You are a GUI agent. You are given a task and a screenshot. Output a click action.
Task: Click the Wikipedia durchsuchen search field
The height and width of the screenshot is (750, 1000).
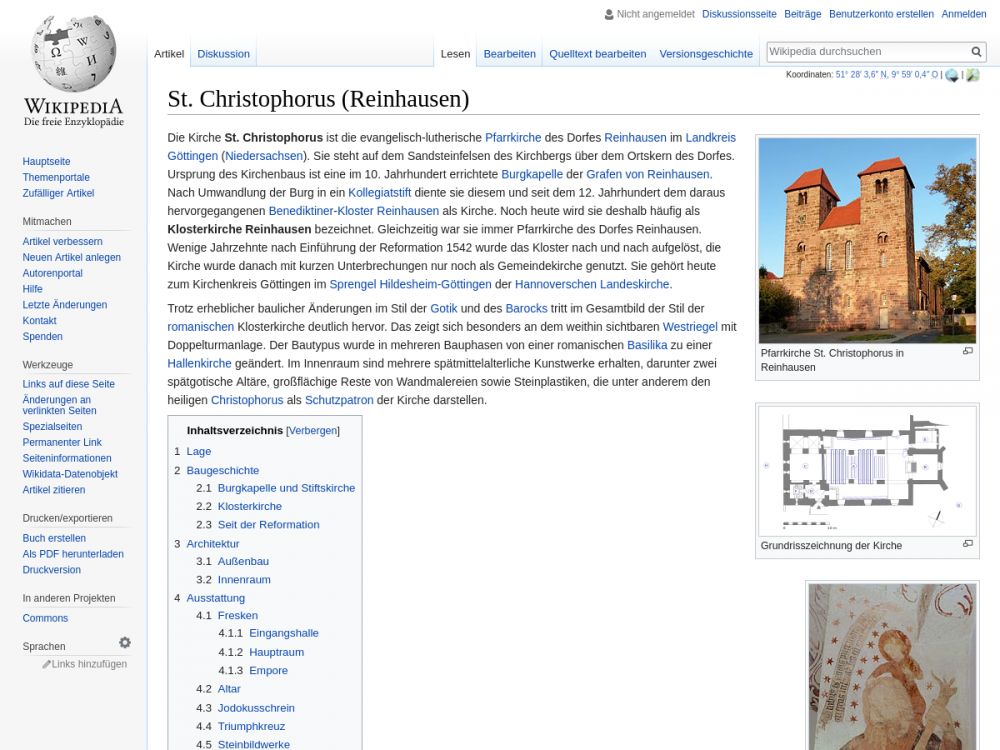click(x=866, y=51)
